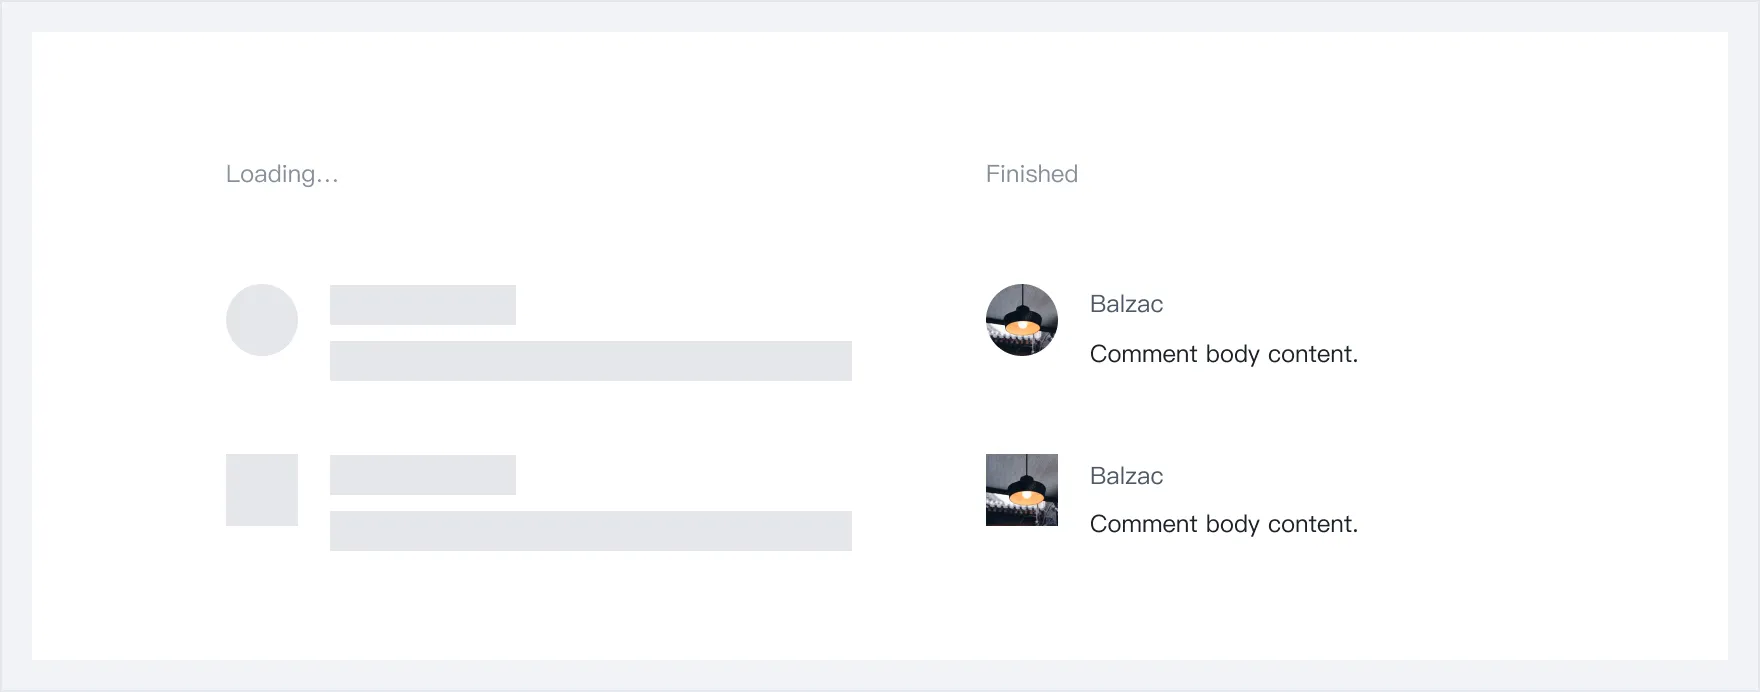Click the circular lamp avatar photo
Screen dimensions: 1760x692
1021,319
